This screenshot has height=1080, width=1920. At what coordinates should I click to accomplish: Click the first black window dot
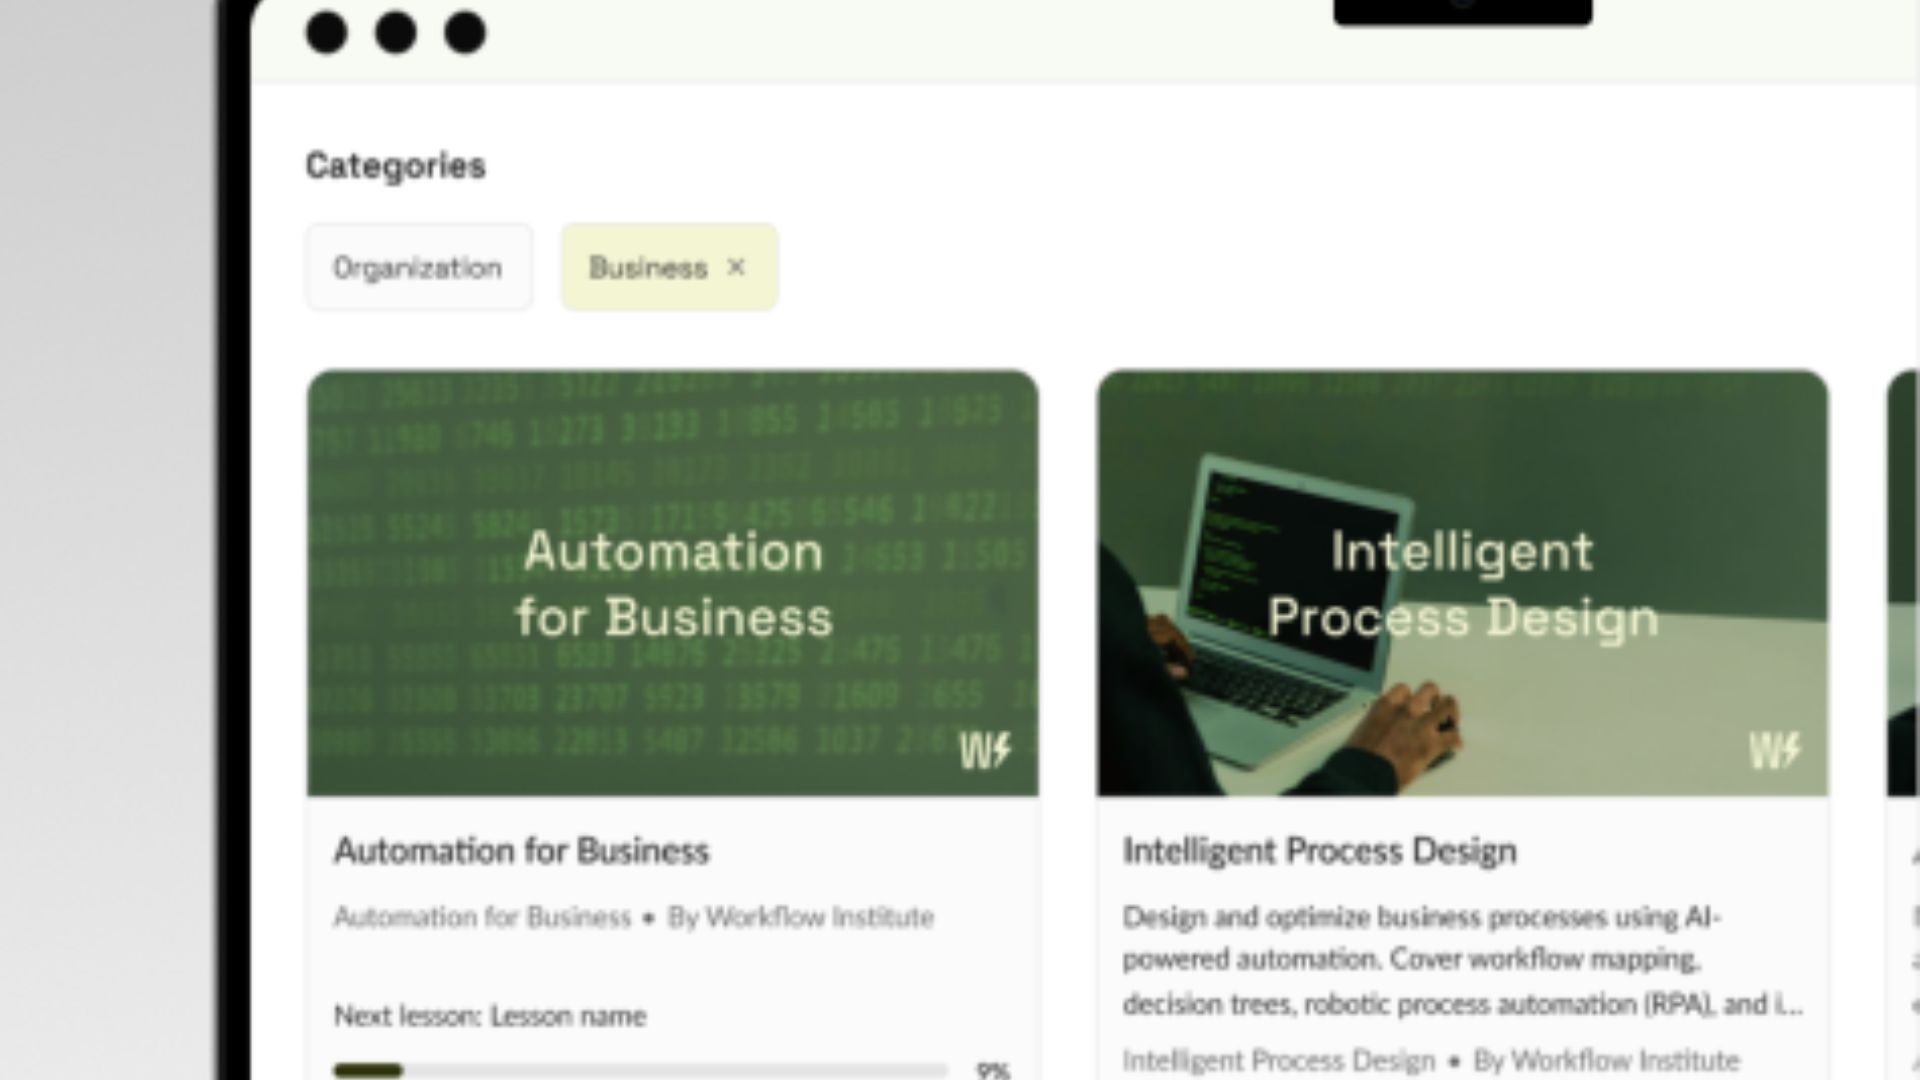(327, 32)
